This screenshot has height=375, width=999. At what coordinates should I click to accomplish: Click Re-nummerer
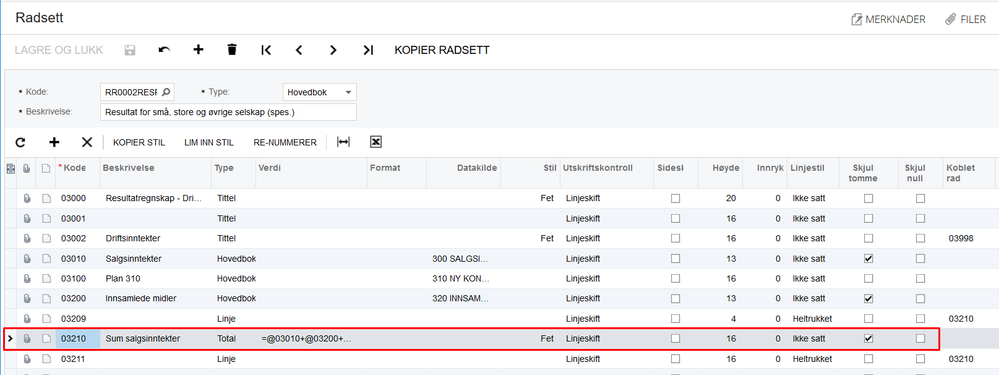(285, 143)
